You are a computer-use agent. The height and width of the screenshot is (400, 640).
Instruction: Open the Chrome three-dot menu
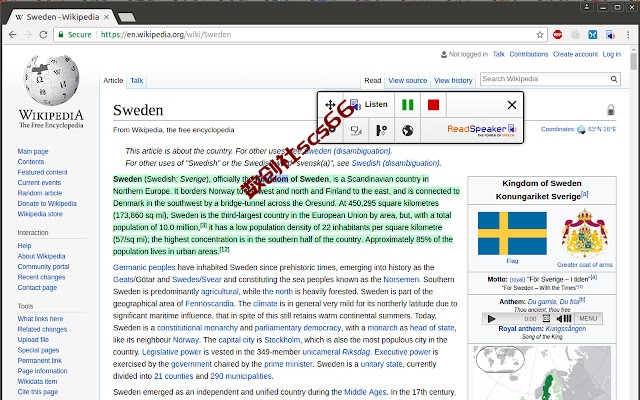tap(628, 35)
